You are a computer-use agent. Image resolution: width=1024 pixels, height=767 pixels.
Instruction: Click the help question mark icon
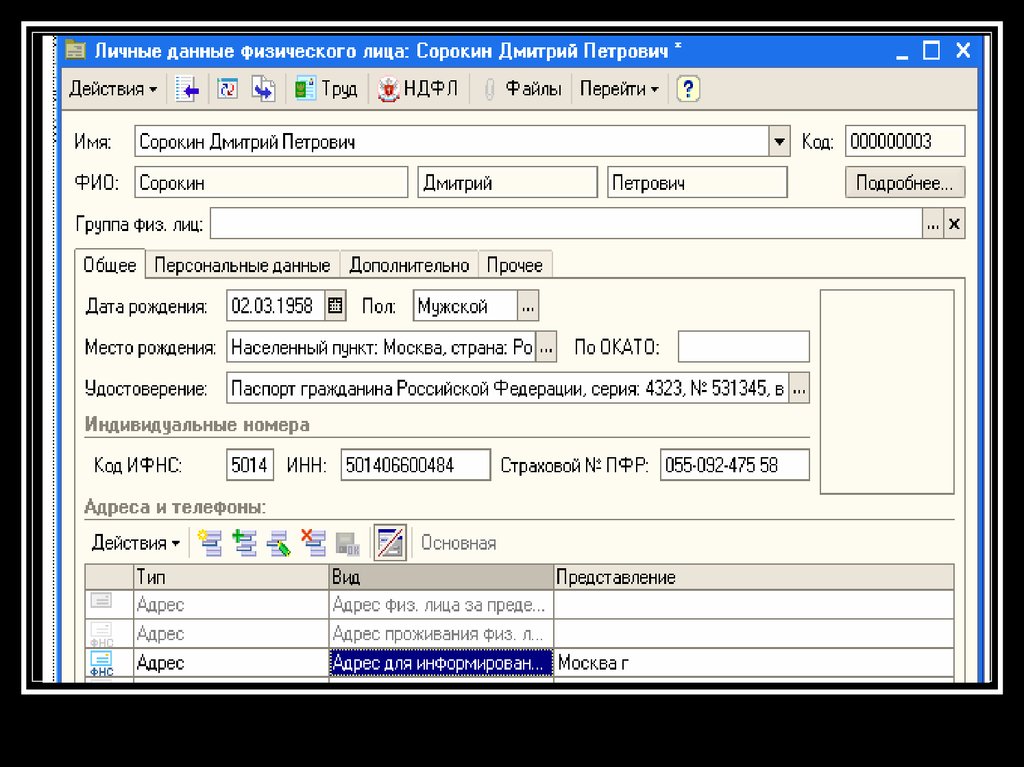point(687,89)
